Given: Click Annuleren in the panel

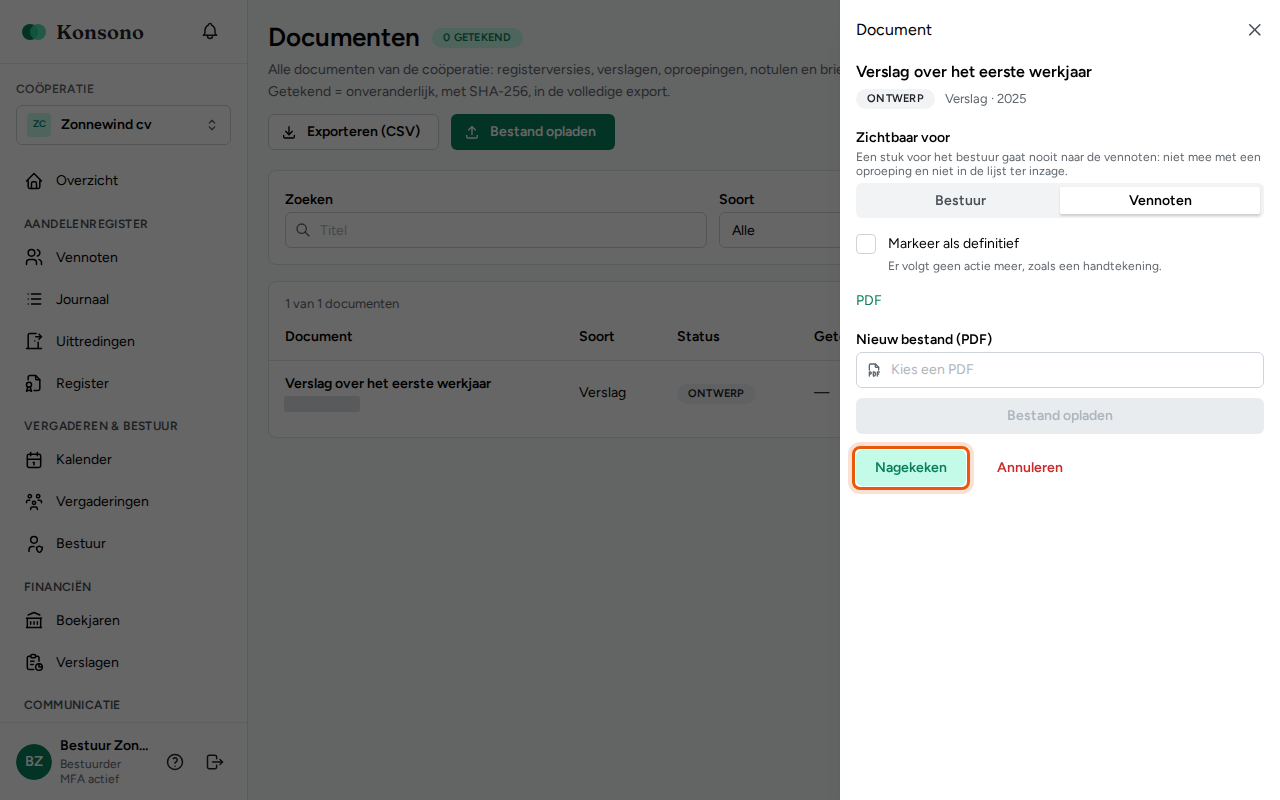Looking at the screenshot, I should tap(1030, 468).
